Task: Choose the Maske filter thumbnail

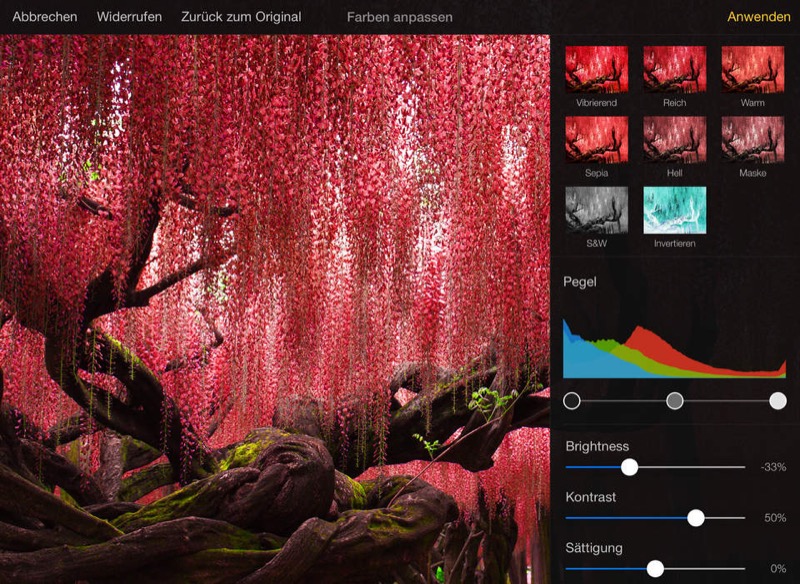Action: coord(752,139)
